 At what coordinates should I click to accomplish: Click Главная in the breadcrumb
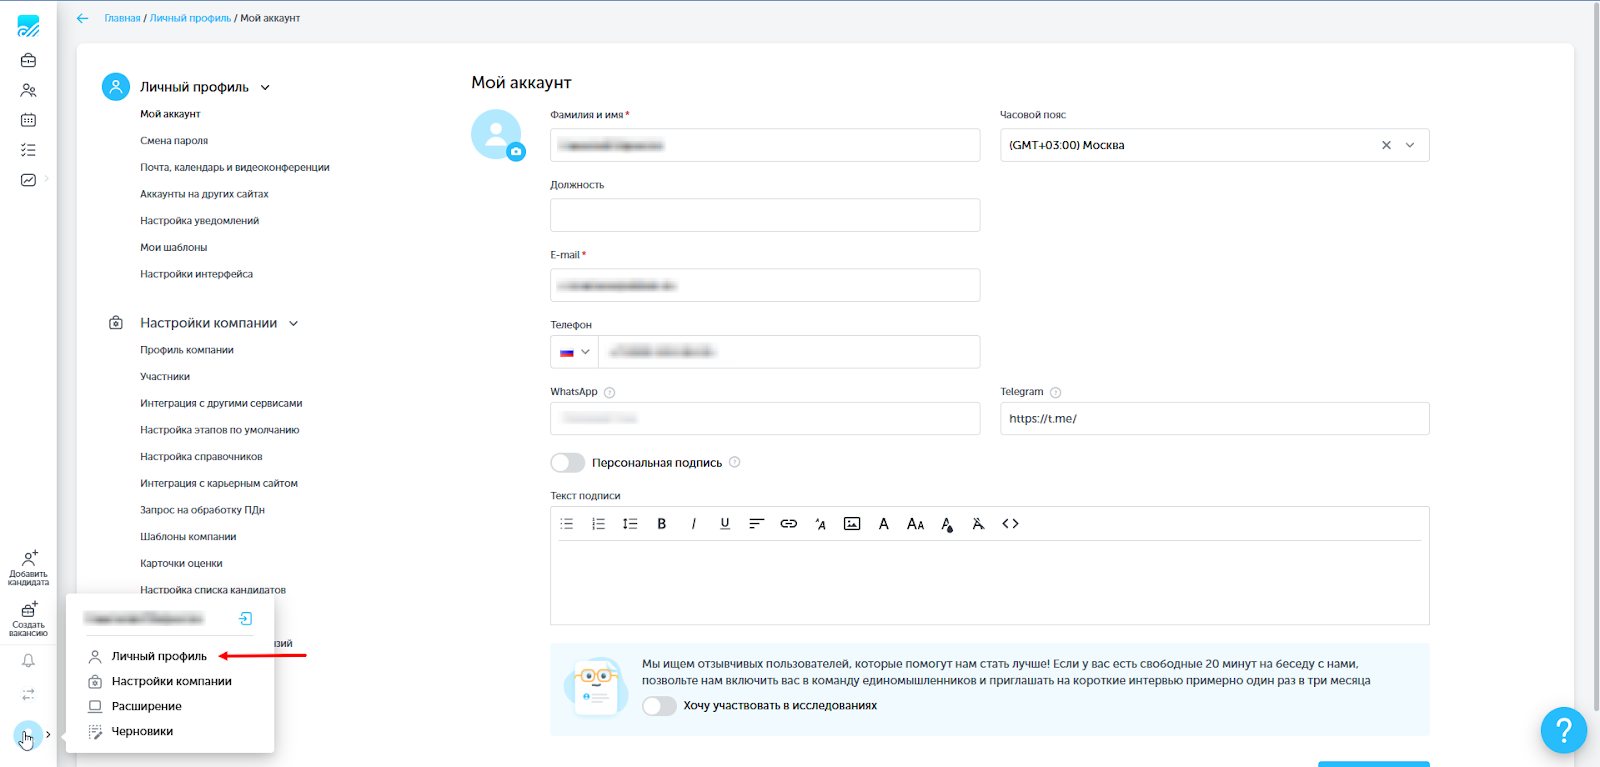tap(122, 18)
